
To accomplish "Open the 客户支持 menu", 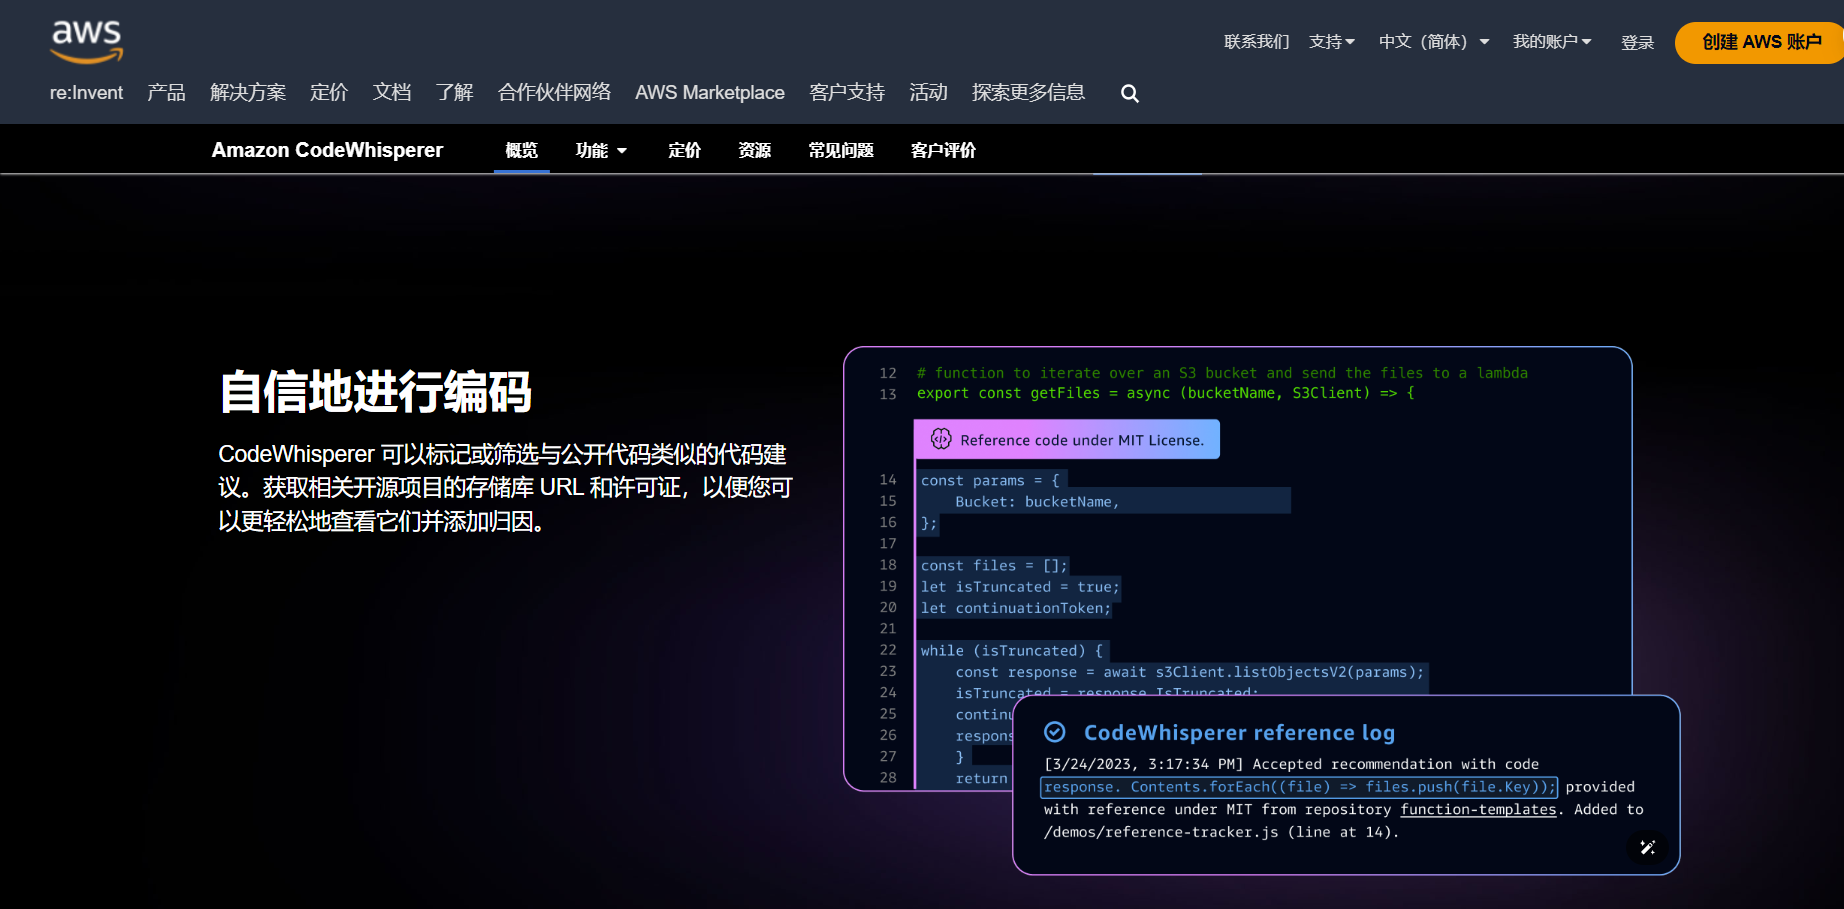I will 847,93.
